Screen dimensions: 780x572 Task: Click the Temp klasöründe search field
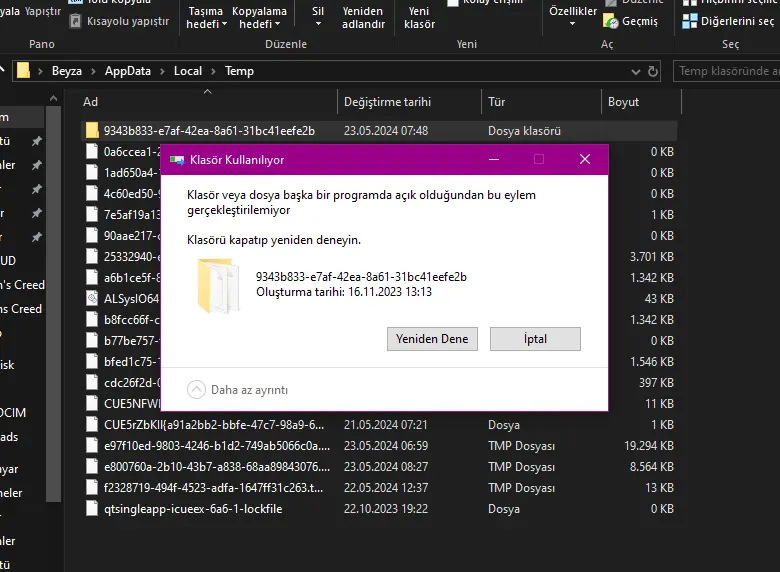[x=726, y=71]
